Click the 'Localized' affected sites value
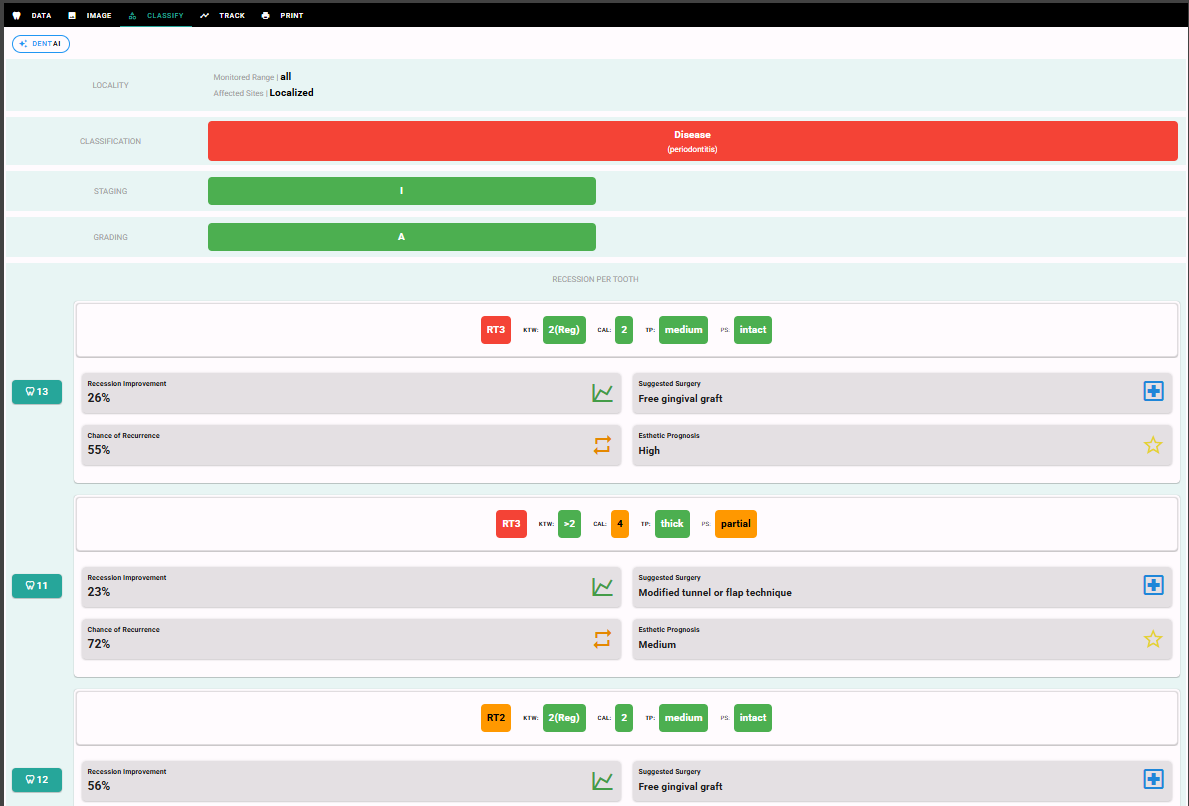Viewport: 1189px width, 806px height. 291,93
